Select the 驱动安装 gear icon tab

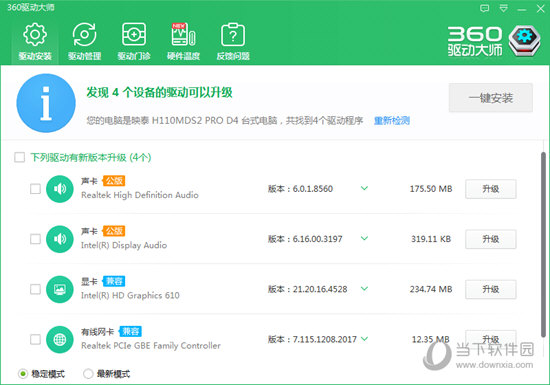coord(35,41)
